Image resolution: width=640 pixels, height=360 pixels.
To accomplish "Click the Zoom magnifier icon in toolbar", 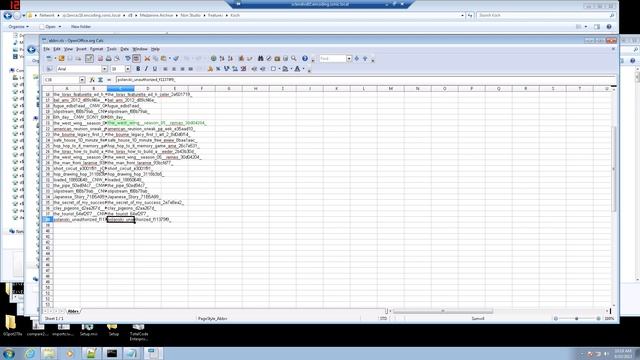I will click(294, 59).
